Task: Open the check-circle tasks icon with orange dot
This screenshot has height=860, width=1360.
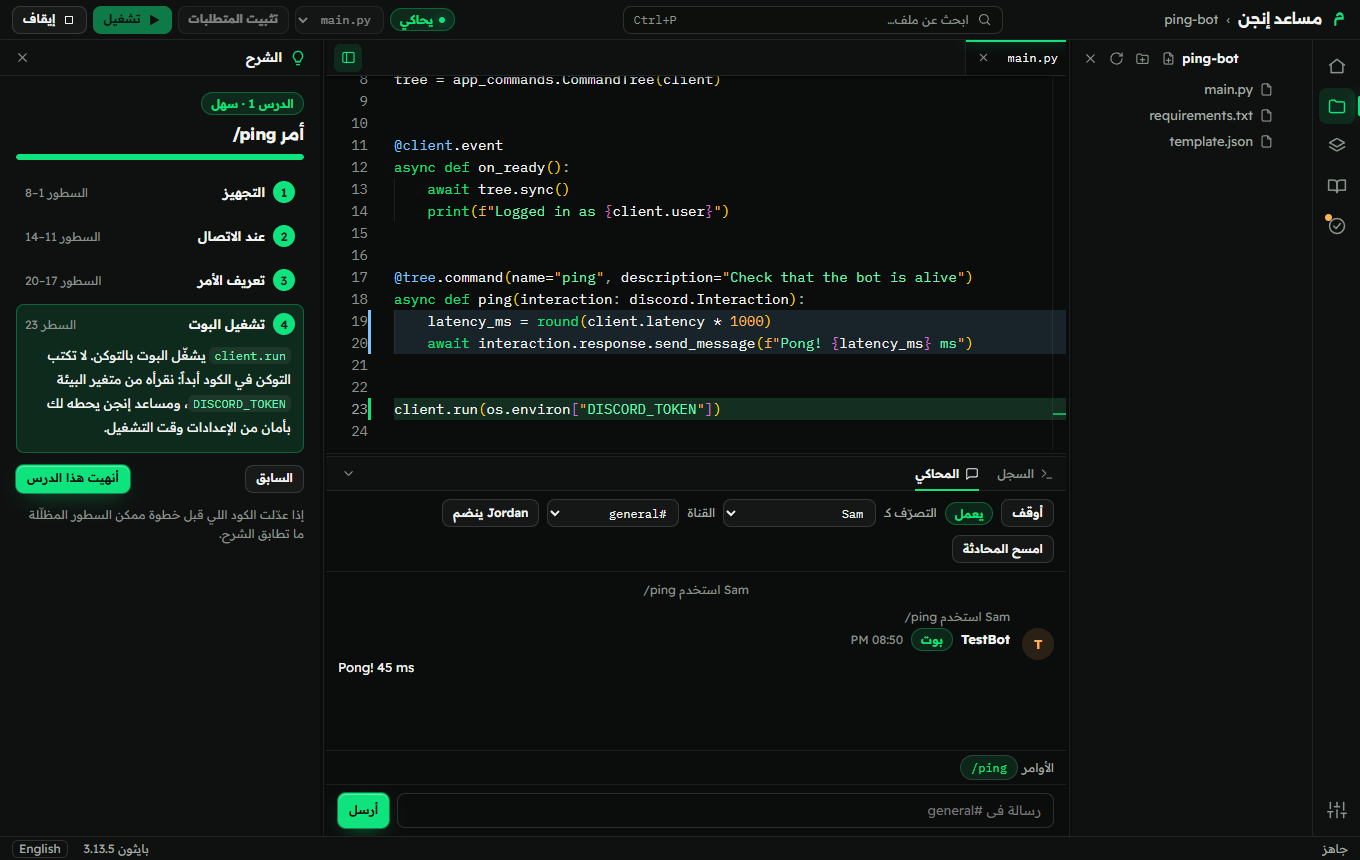Action: coord(1337,226)
